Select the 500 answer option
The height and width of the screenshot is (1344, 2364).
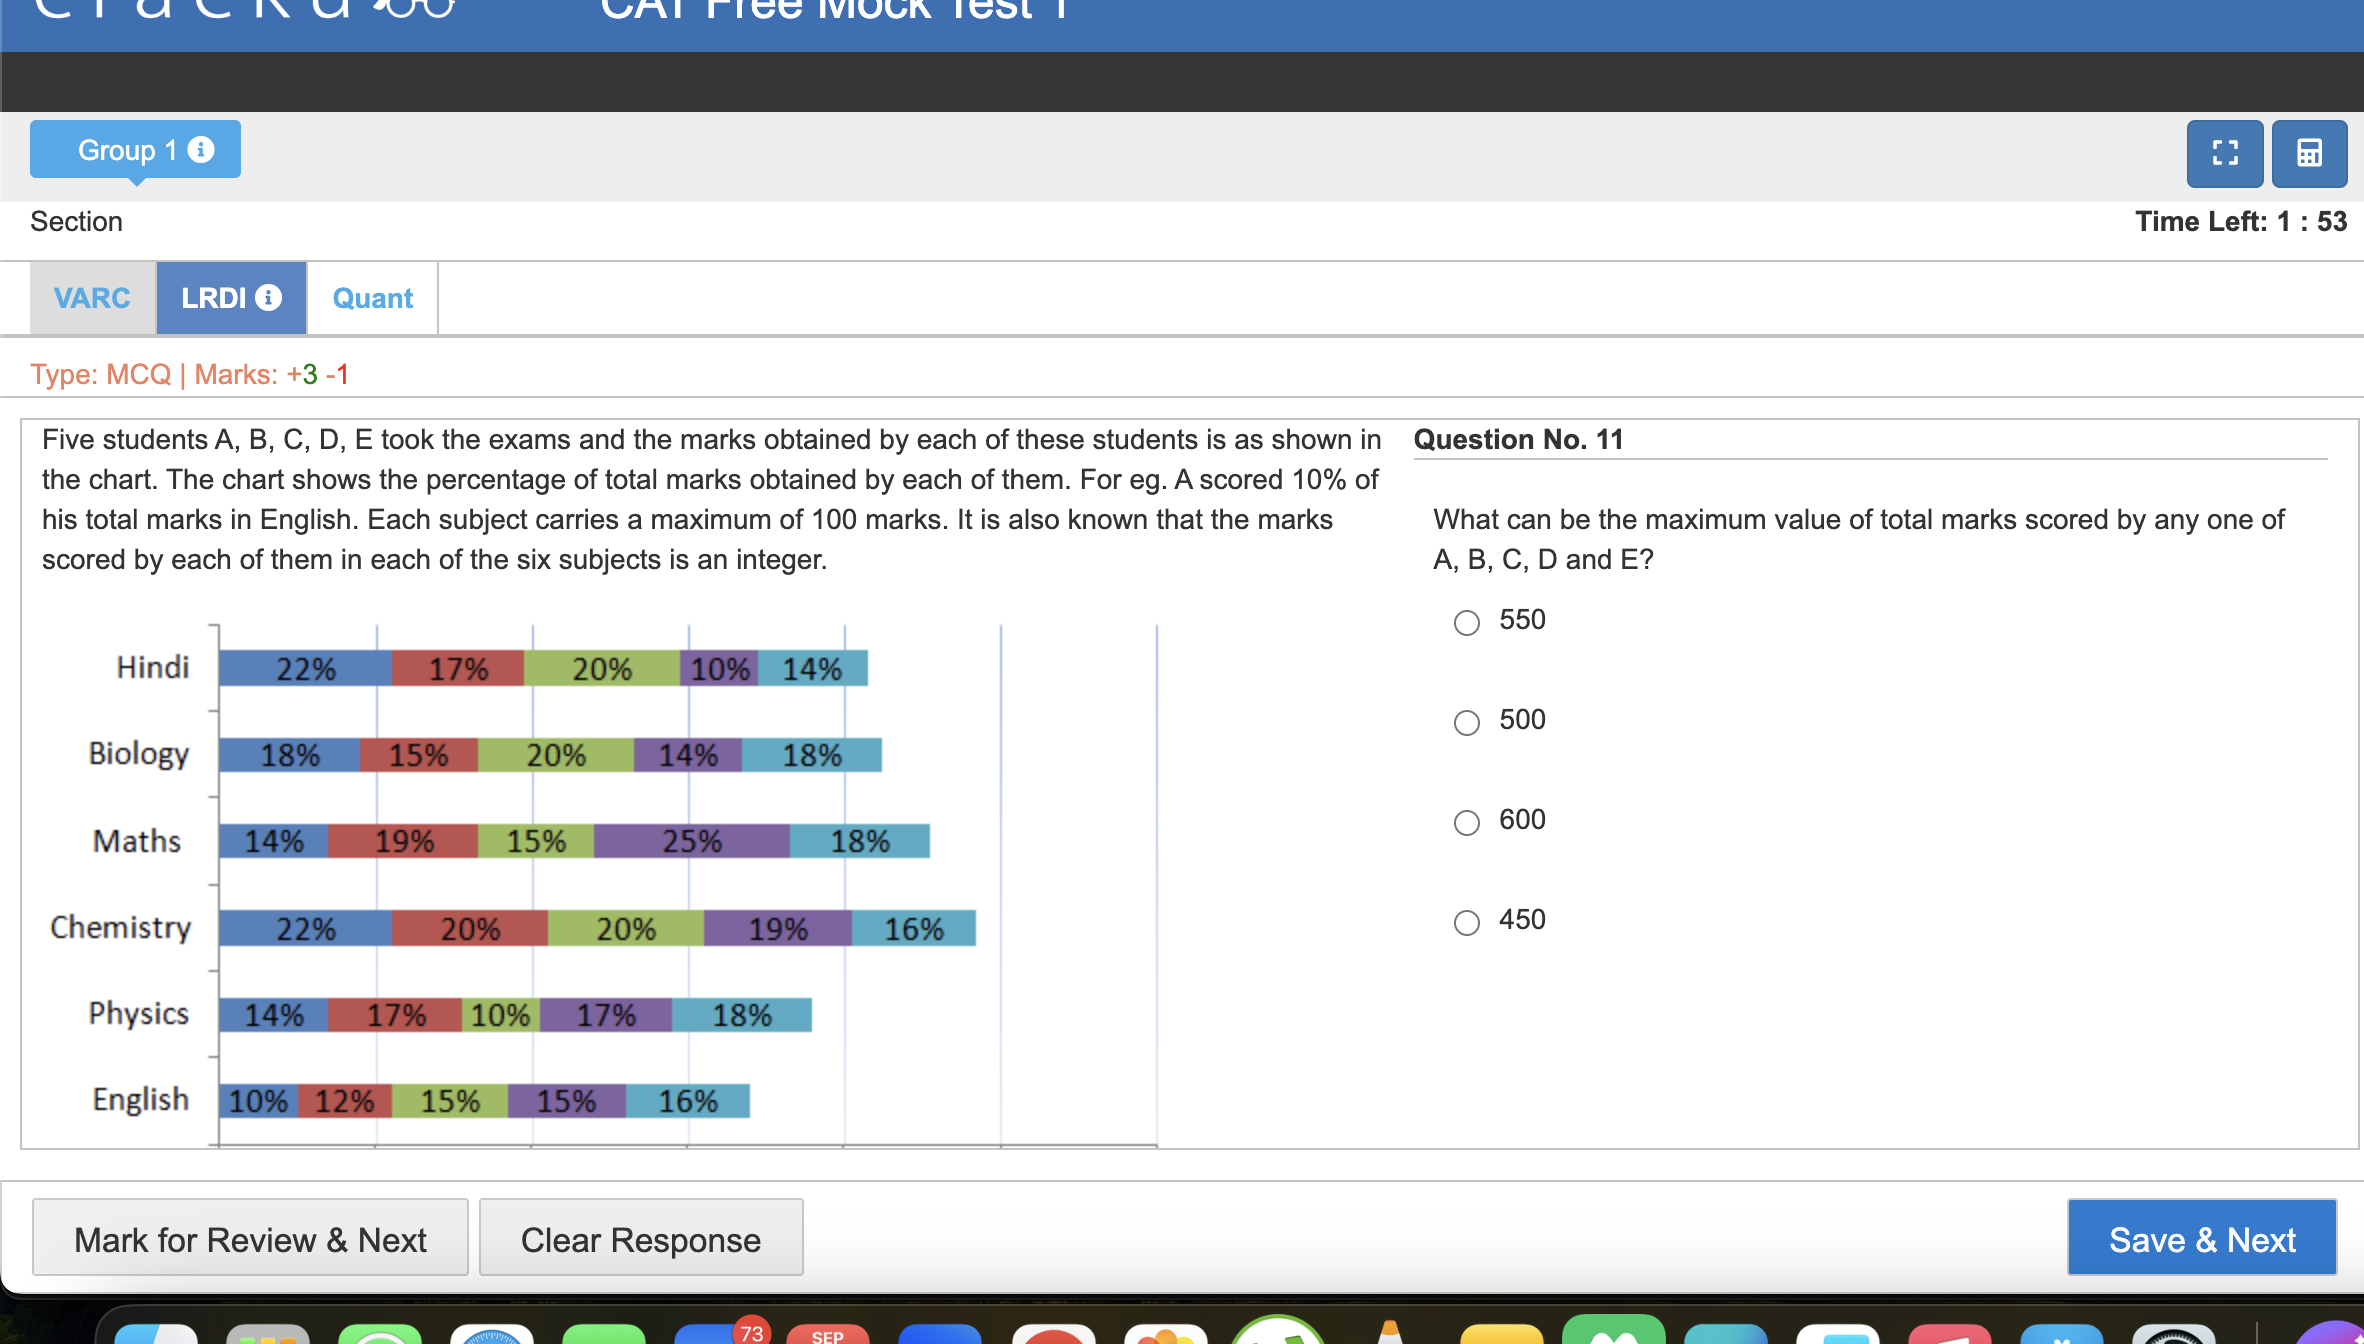[1466, 722]
